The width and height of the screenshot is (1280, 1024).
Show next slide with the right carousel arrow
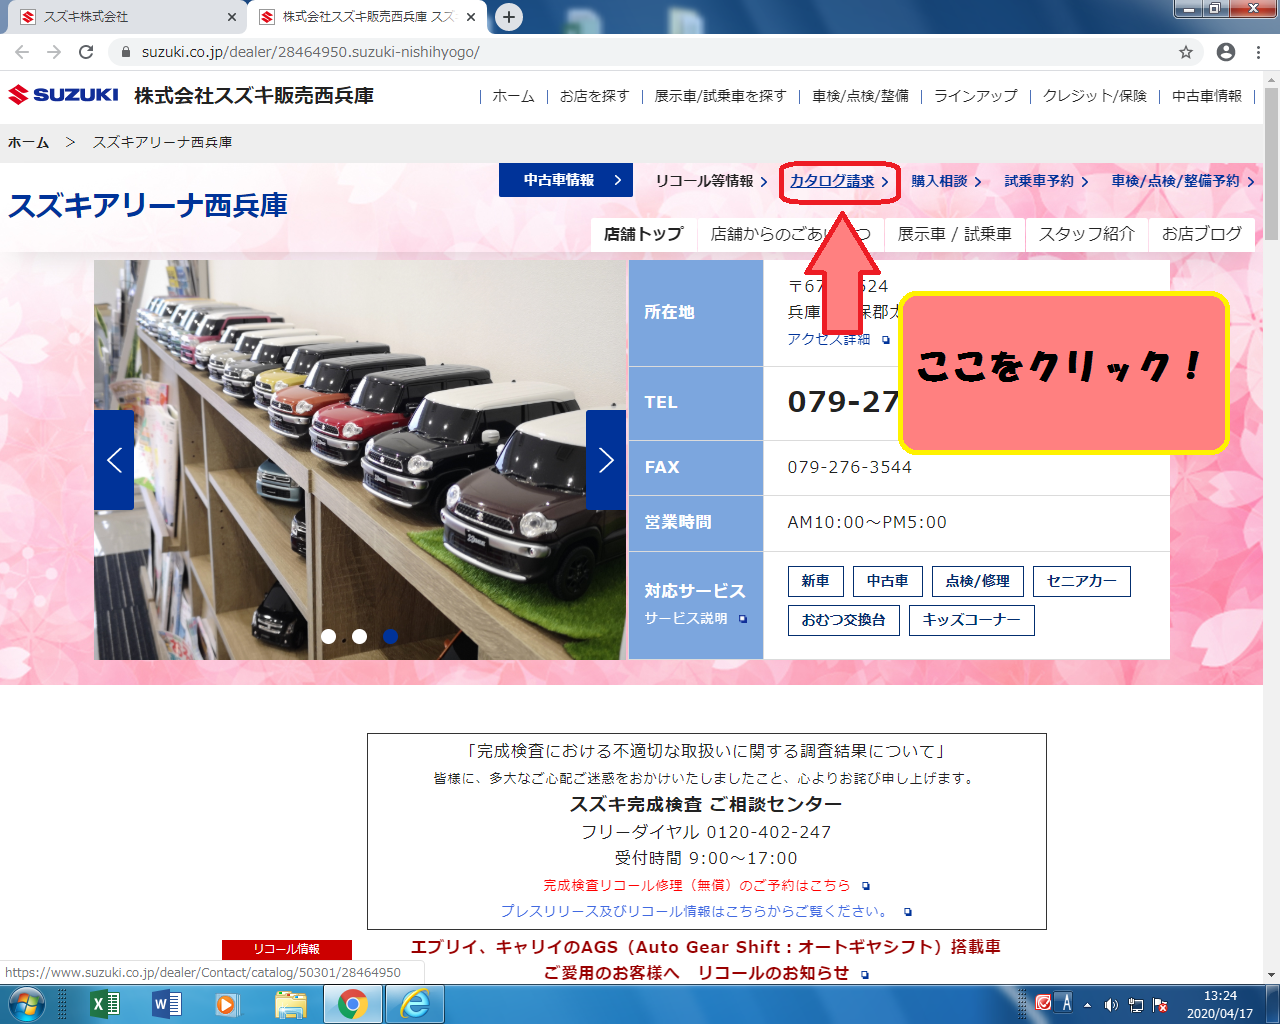click(x=606, y=460)
